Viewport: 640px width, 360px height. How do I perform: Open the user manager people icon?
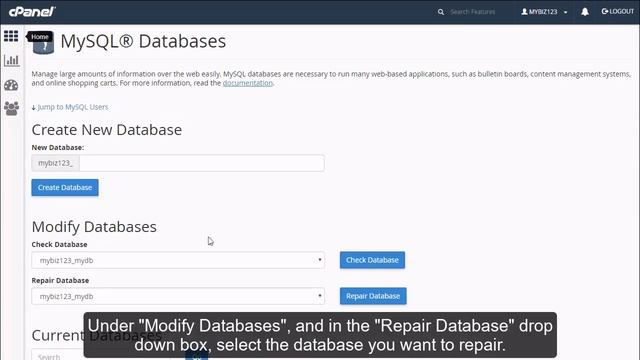click(11, 108)
